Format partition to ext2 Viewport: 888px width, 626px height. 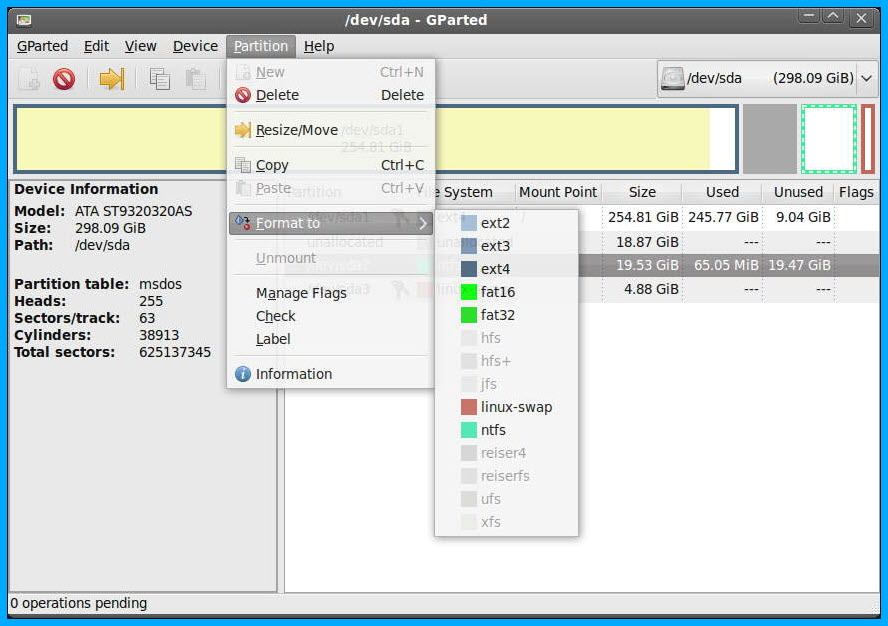point(506,223)
